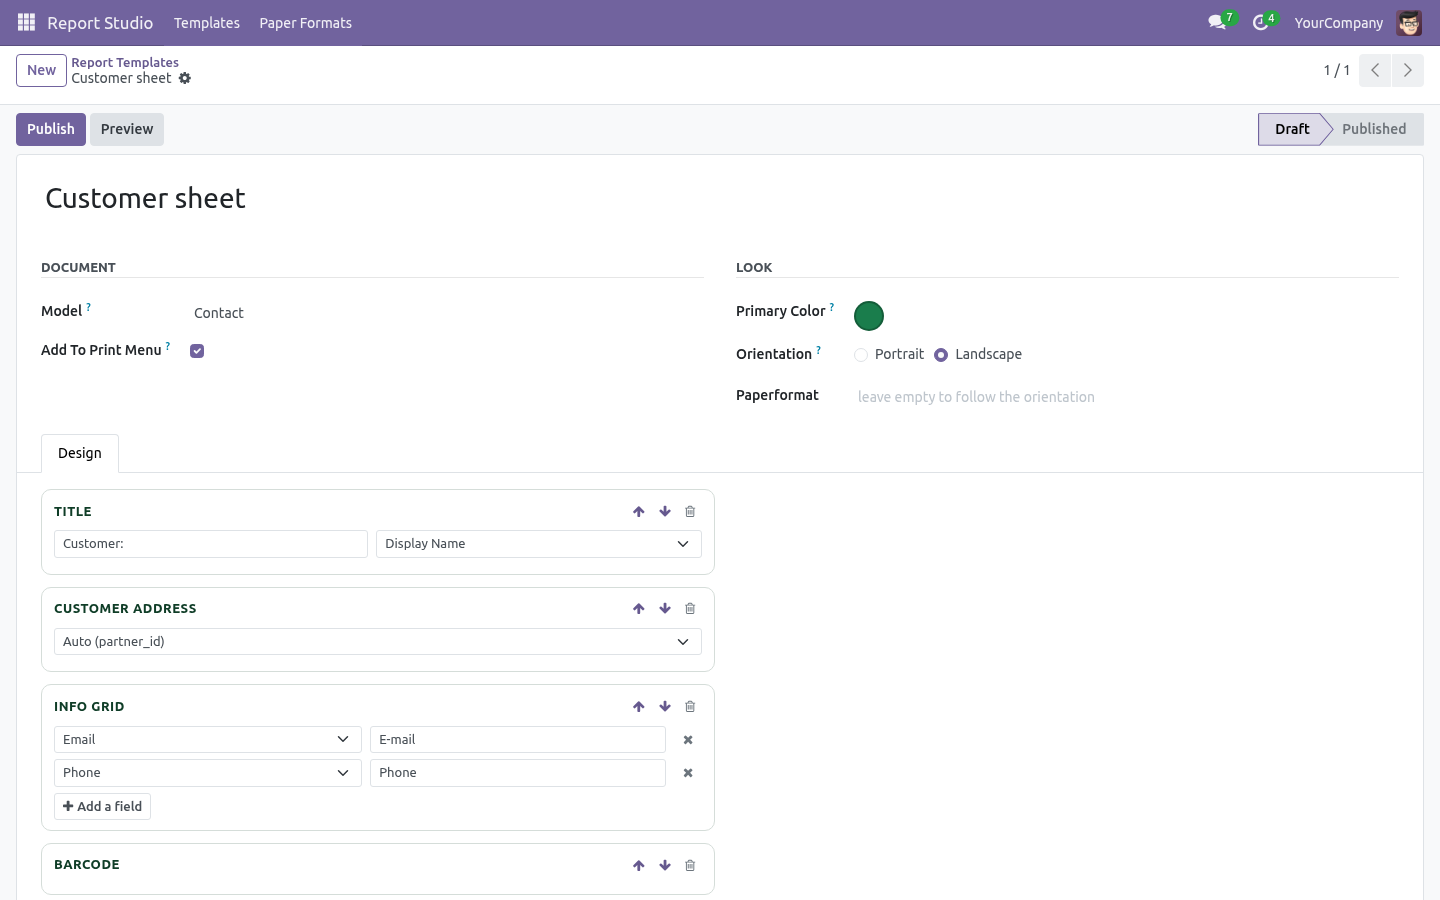Open the Paperformat selection field
Screen dimensions: 1440x900
[1126, 397]
